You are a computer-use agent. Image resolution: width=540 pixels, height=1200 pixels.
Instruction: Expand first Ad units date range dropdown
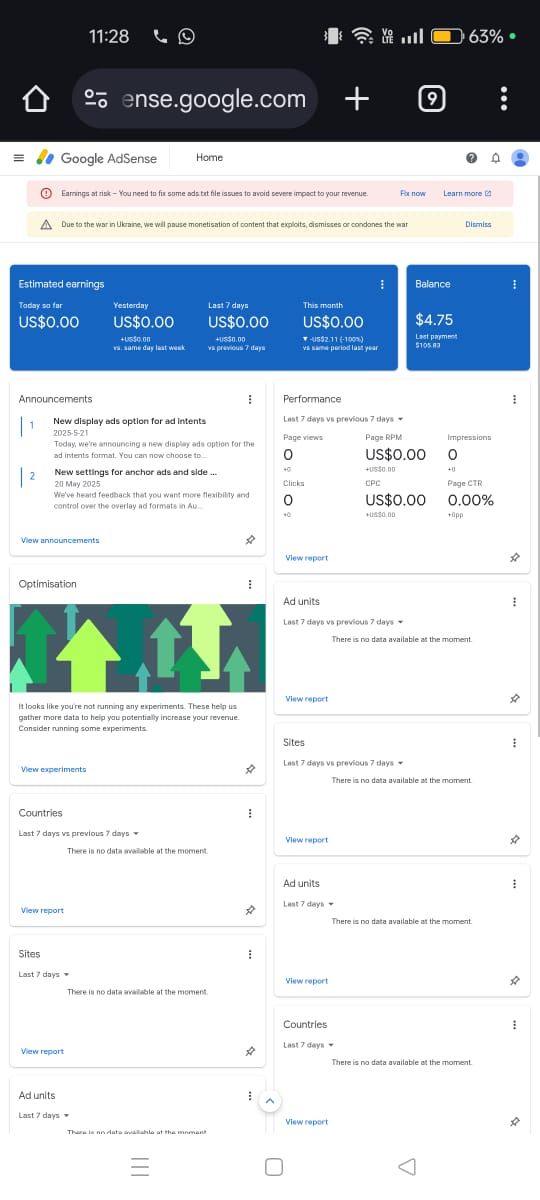[343, 622]
